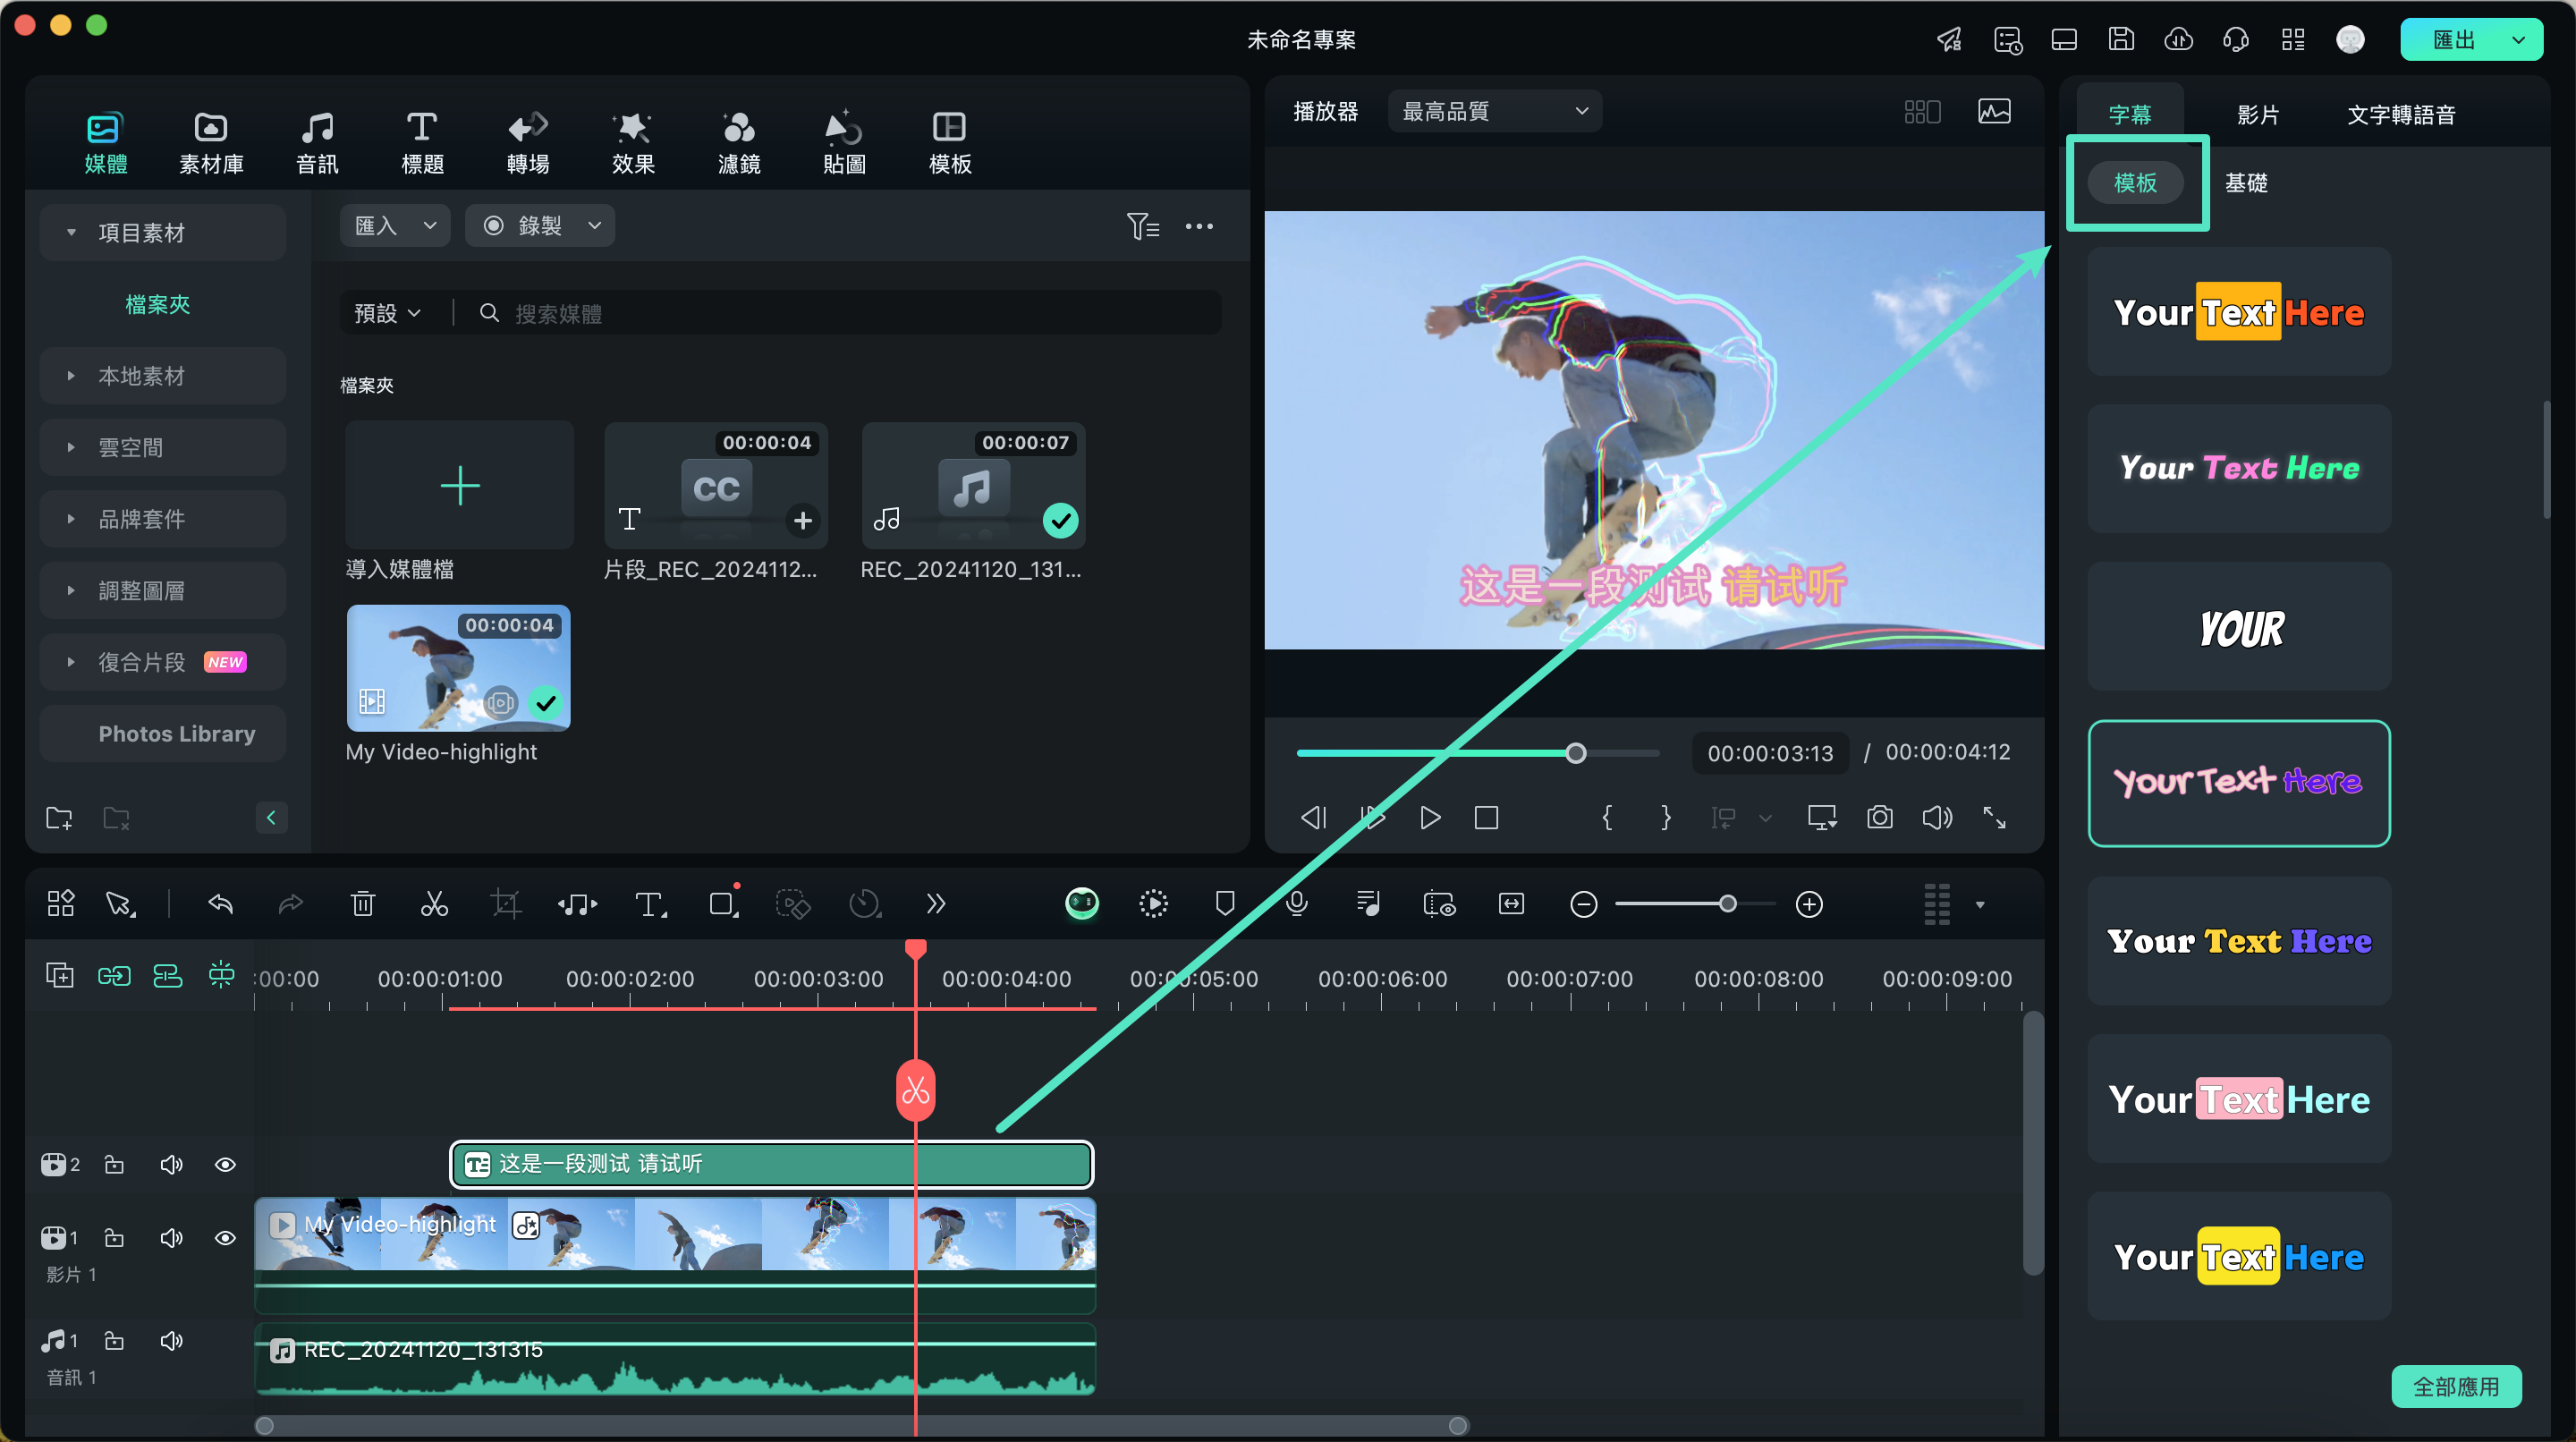Toggle eye icon on subtitle track
2576x1442 pixels.
(x=225, y=1162)
